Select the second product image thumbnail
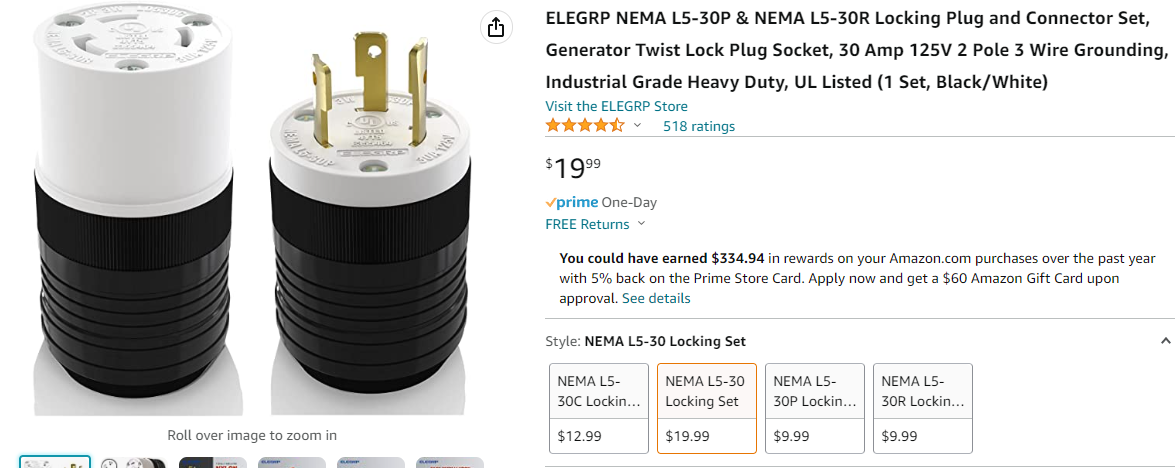The image size is (1175, 468). tap(133, 462)
